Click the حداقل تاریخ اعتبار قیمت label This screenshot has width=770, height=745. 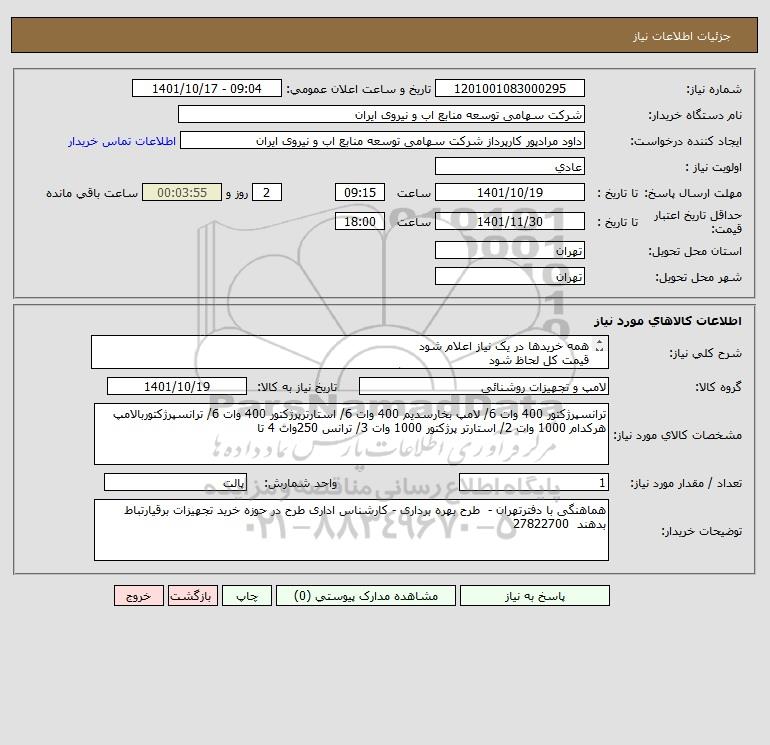[698, 222]
